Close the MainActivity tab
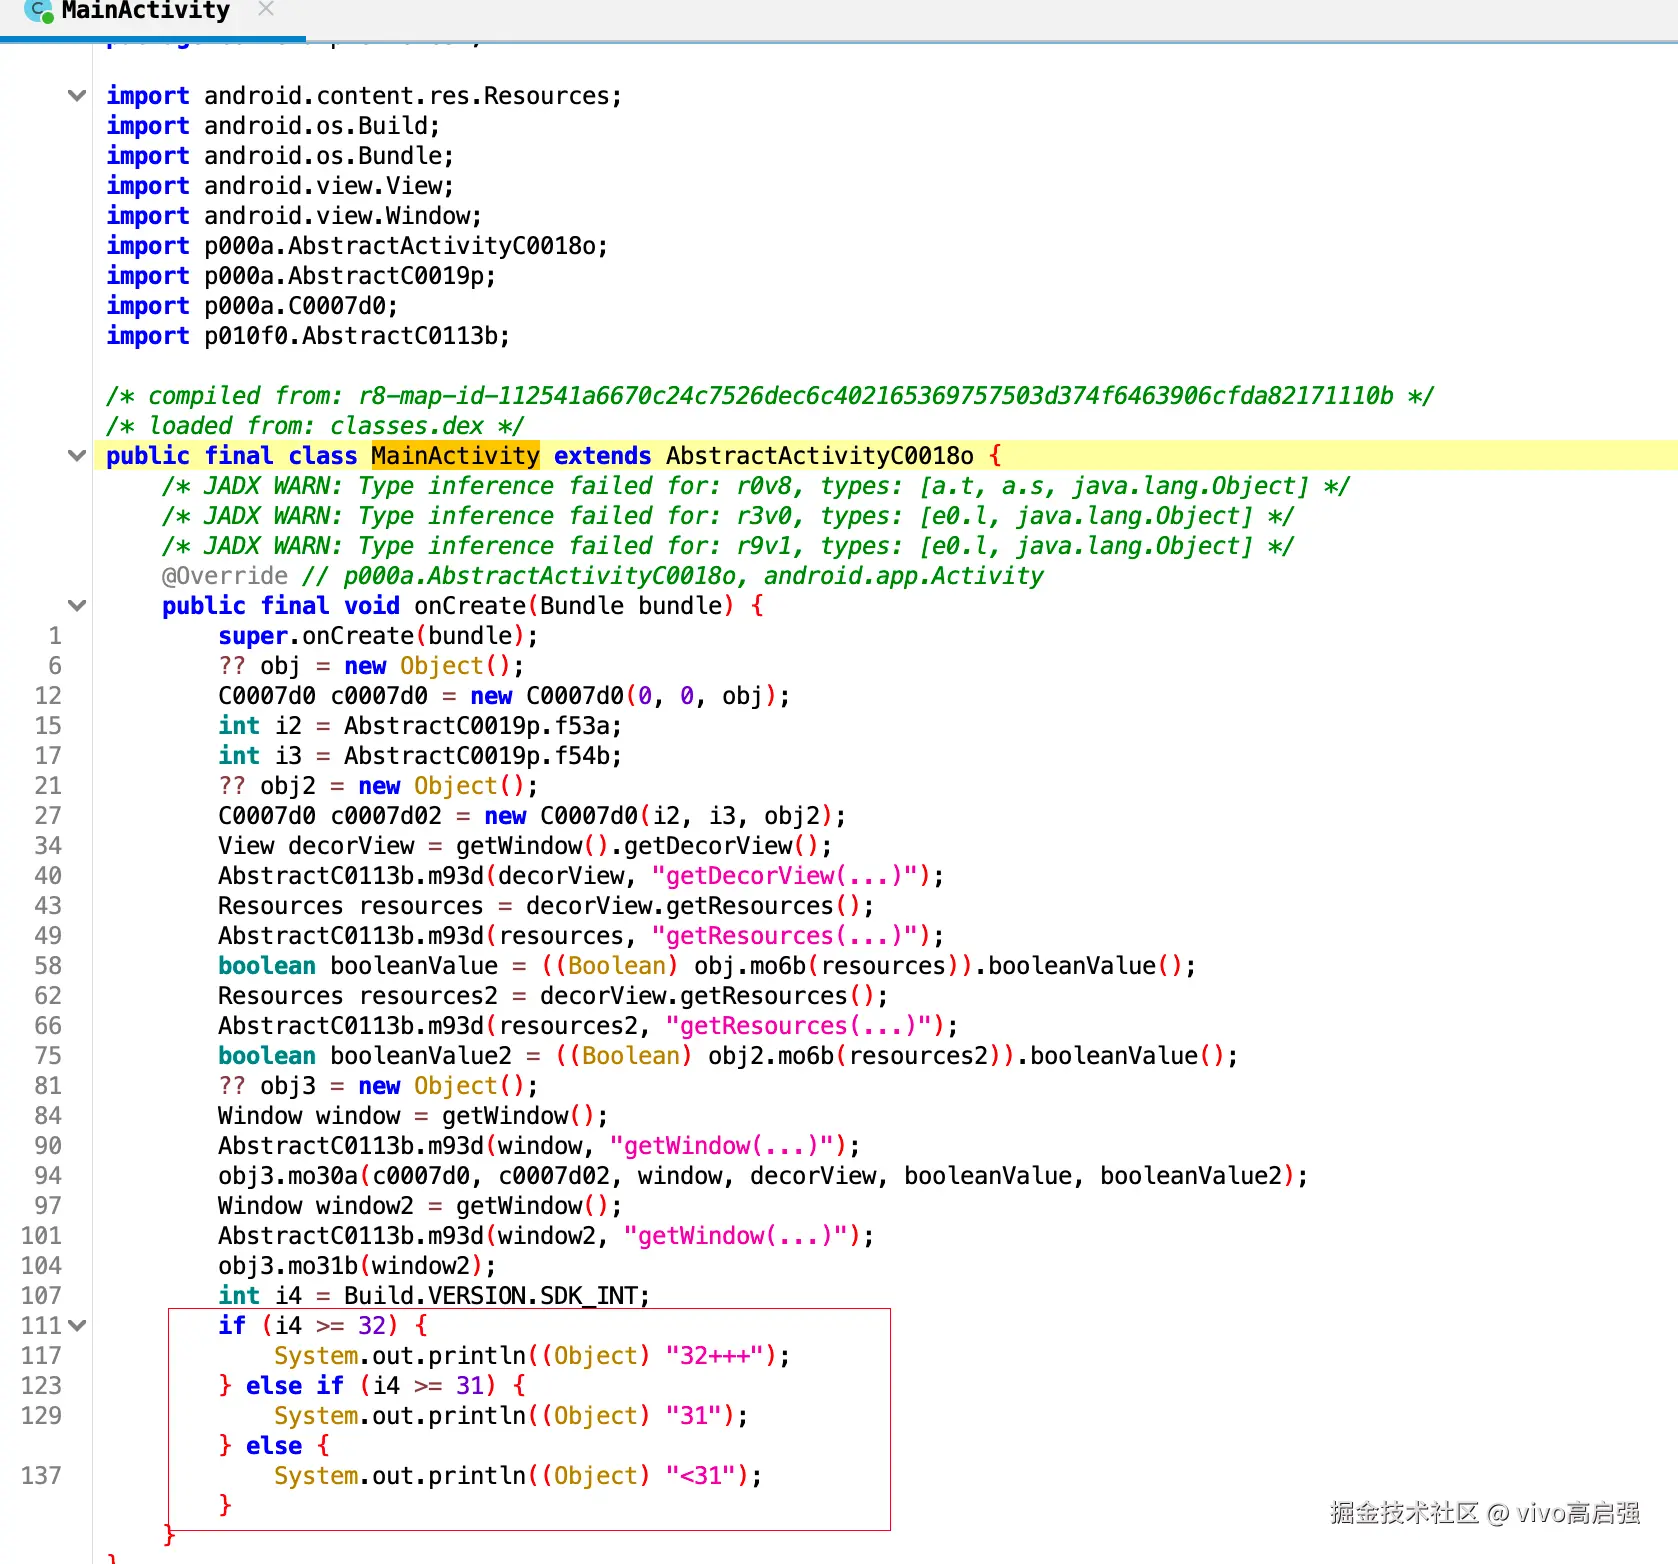Screen dimensions: 1678x1564 [265, 10]
